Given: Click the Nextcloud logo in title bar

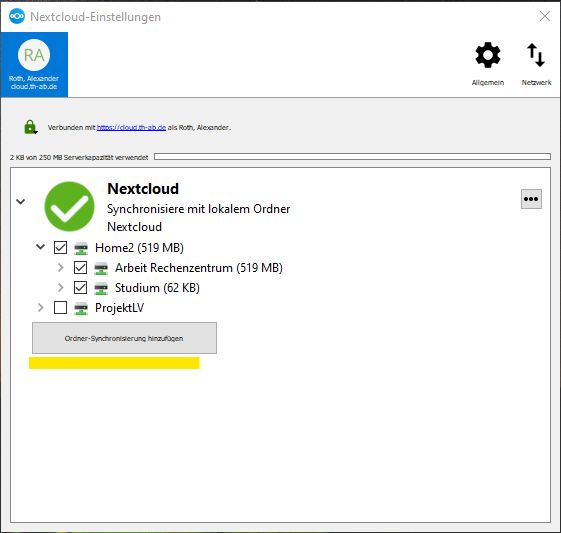Looking at the screenshot, I should (x=17, y=16).
